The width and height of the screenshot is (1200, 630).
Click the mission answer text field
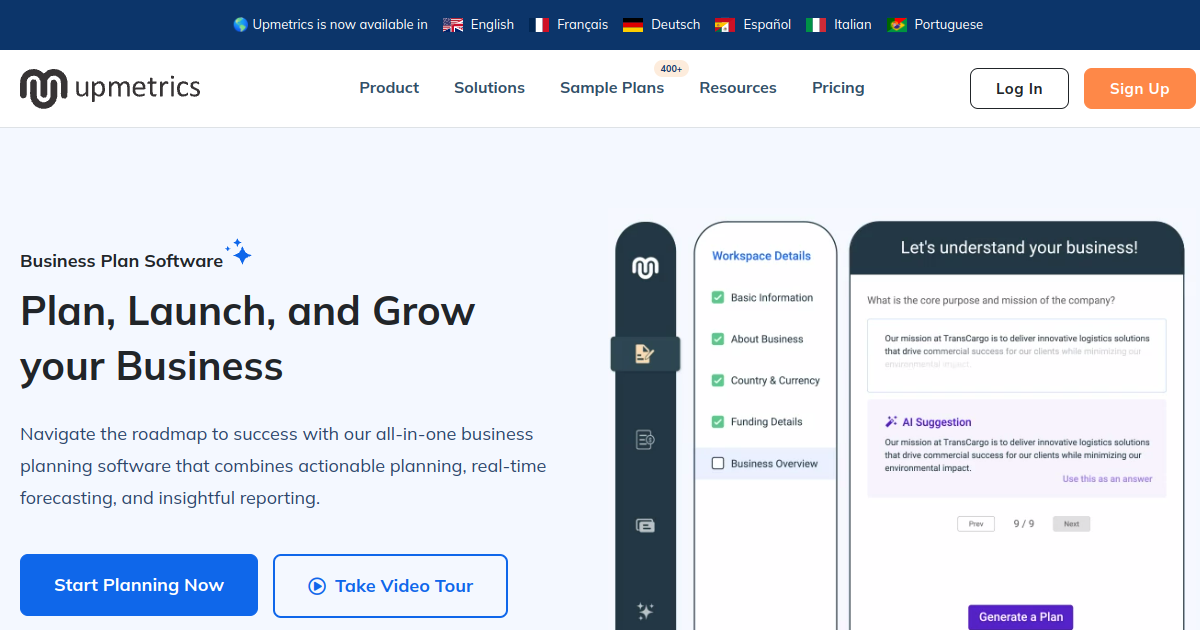(1016, 356)
